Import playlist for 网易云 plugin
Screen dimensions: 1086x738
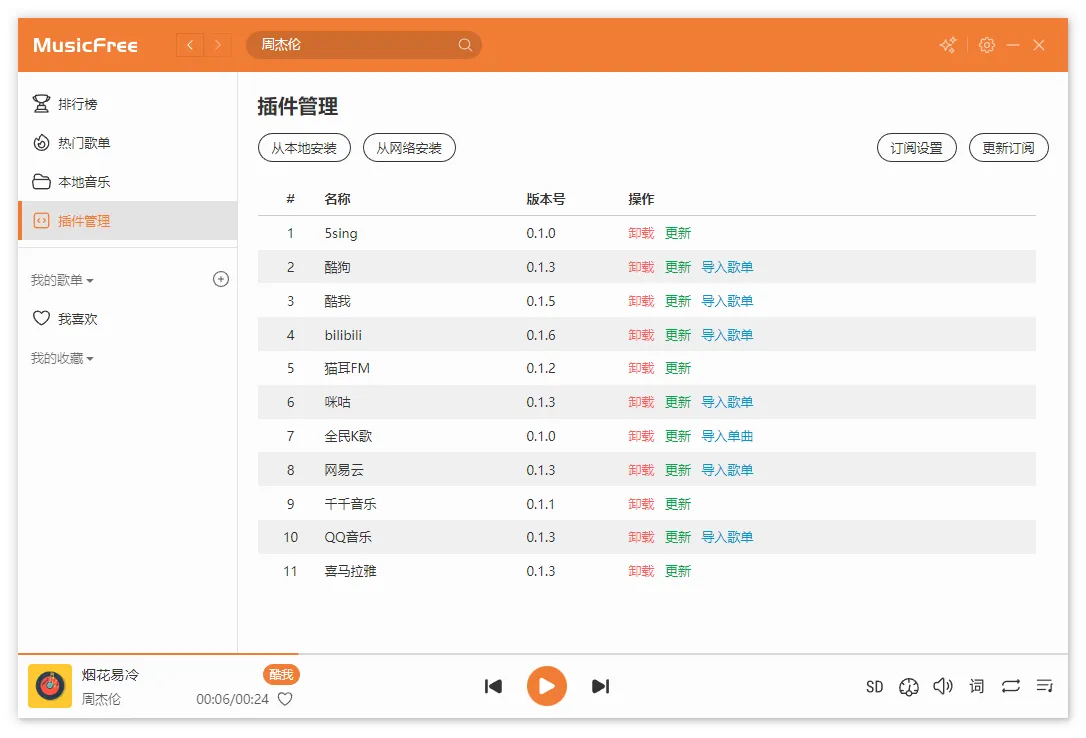(727, 470)
